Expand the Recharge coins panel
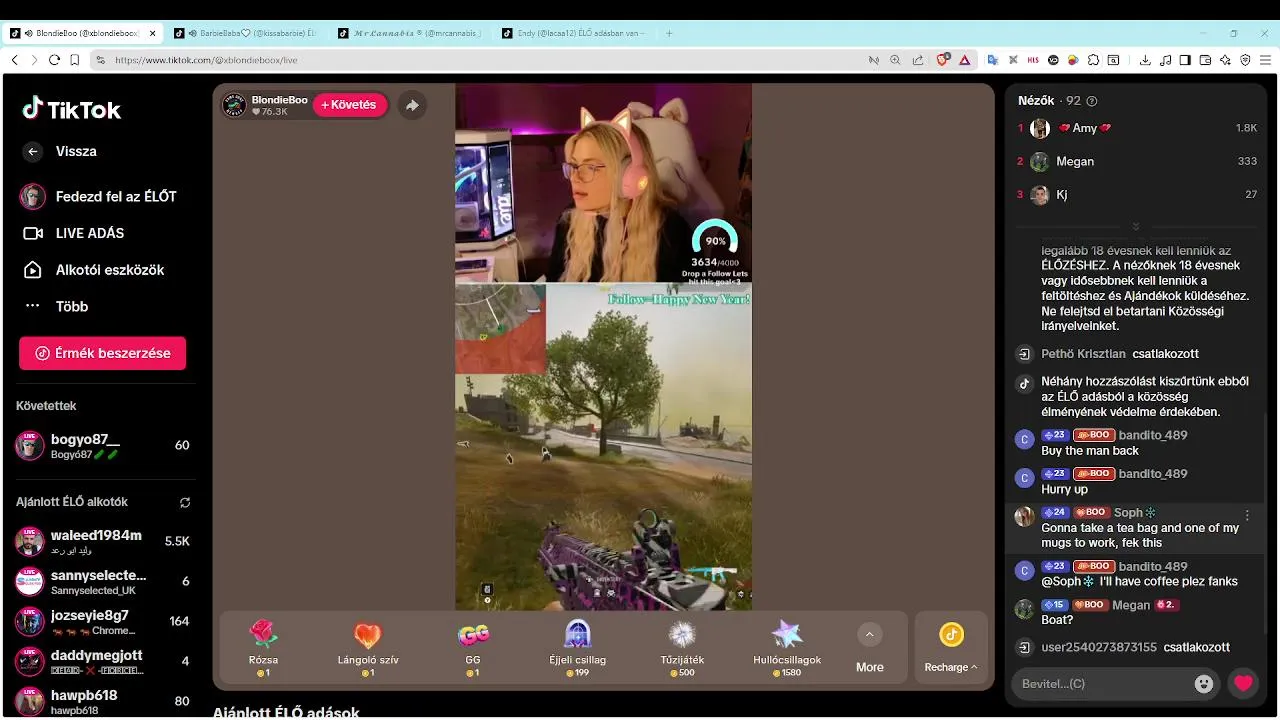Screen dimensions: 1280x720 [x=951, y=648]
